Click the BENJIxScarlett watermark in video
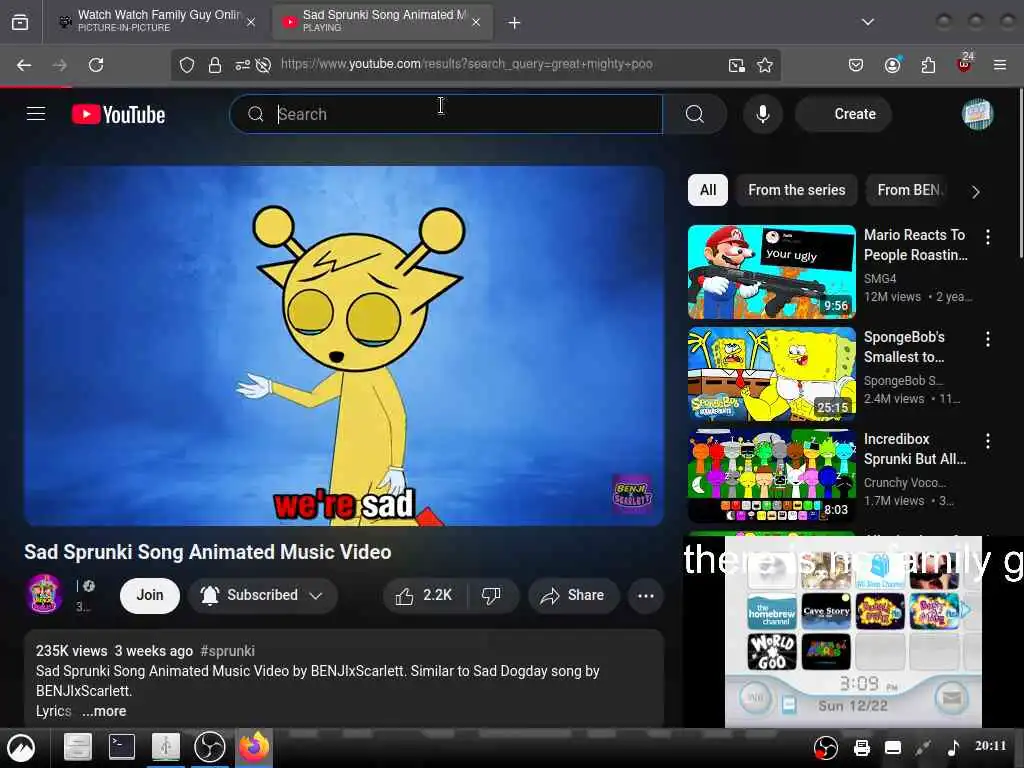 tap(632, 494)
